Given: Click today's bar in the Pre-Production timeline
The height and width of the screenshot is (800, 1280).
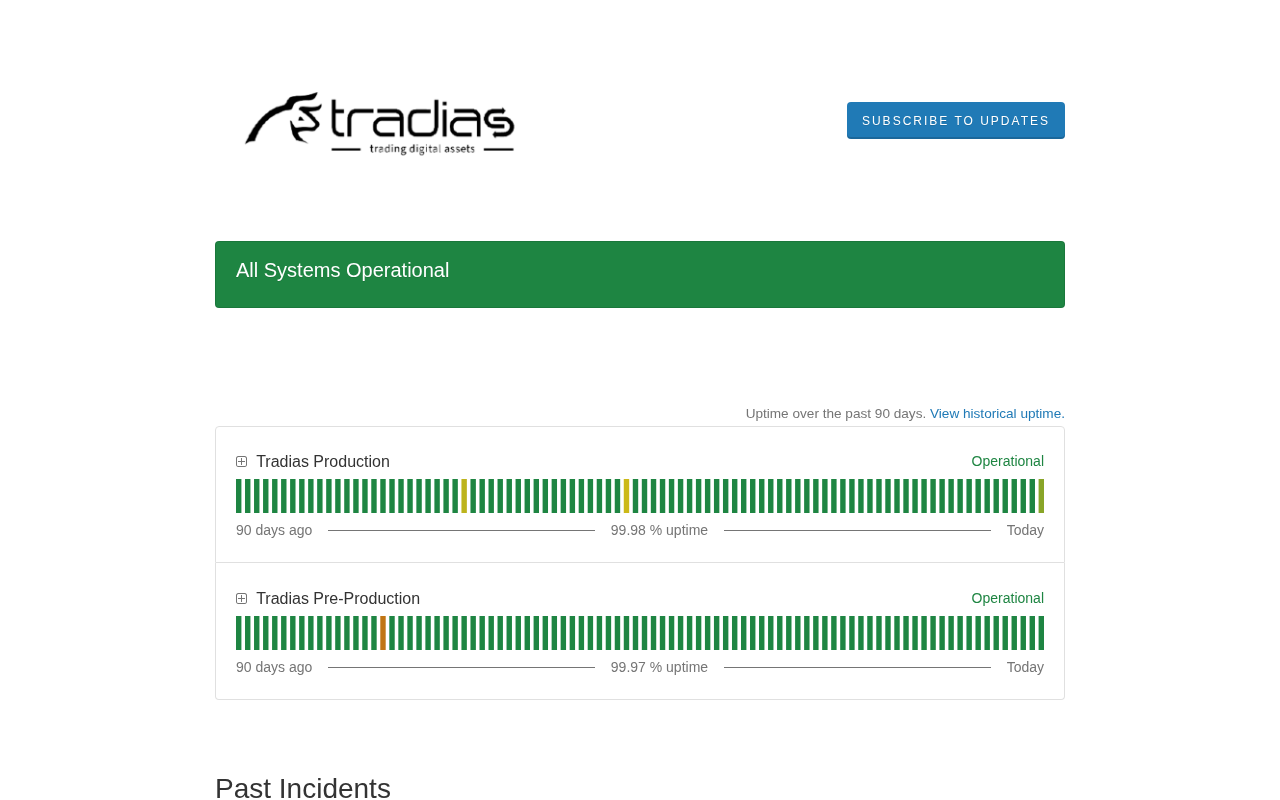Looking at the screenshot, I should (x=1041, y=633).
